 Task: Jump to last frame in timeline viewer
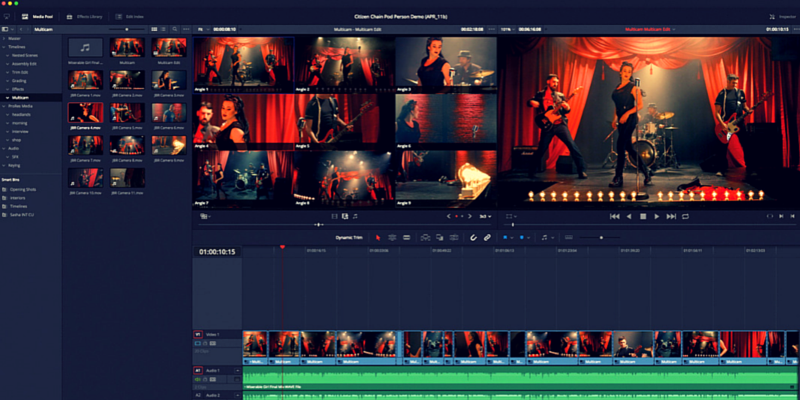tap(671, 216)
